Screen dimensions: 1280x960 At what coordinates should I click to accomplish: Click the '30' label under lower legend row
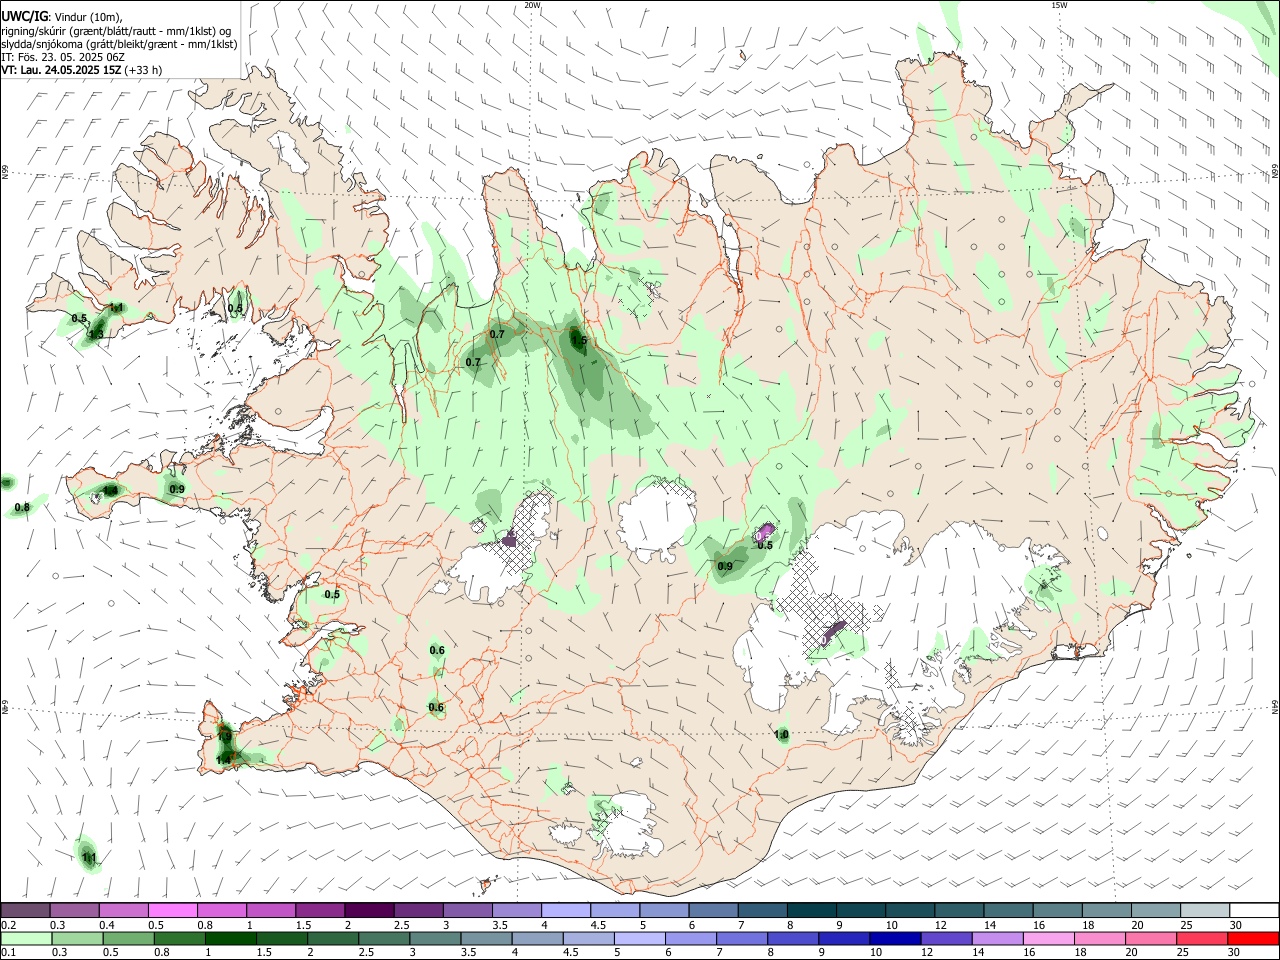[x=1235, y=953]
